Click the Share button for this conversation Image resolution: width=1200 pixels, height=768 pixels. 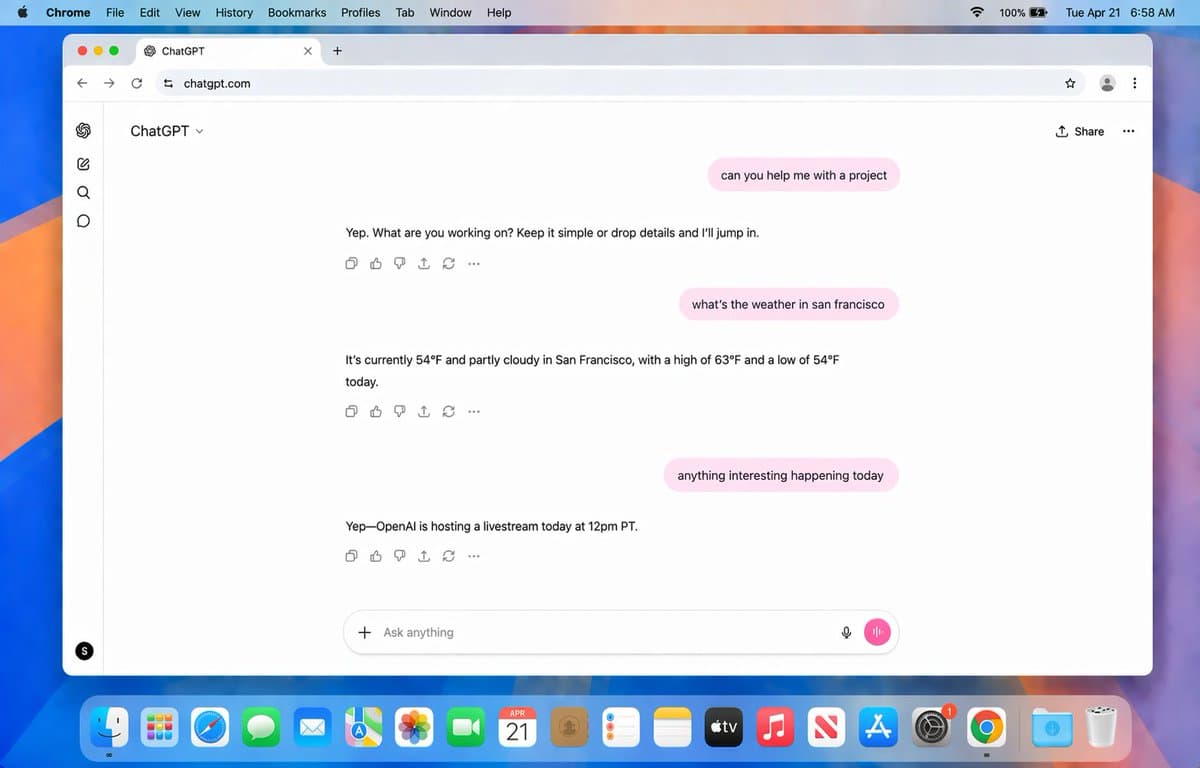(x=1080, y=131)
